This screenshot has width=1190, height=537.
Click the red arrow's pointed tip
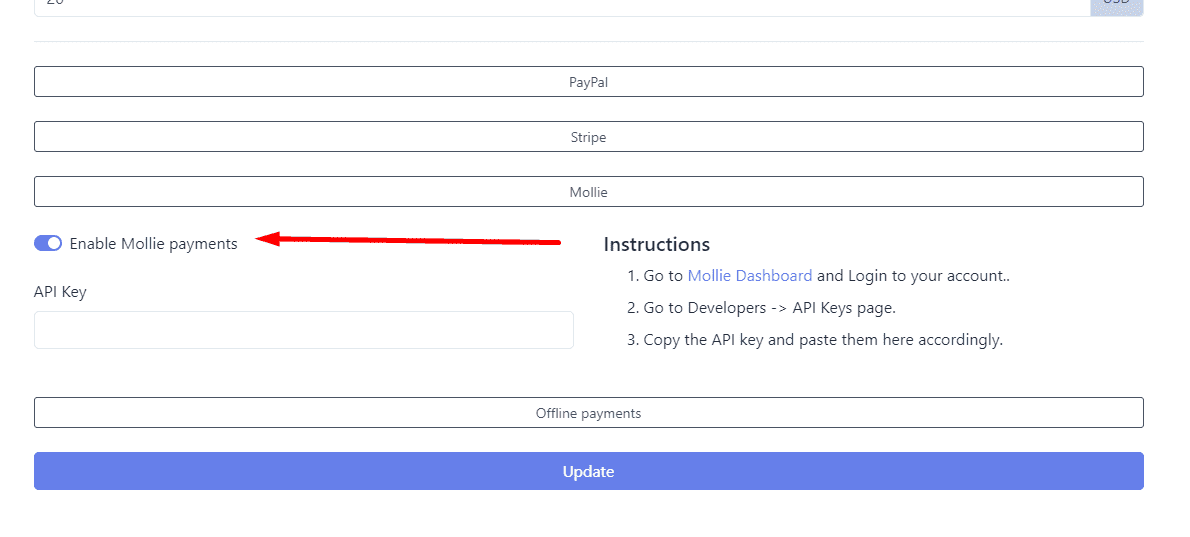click(x=260, y=238)
